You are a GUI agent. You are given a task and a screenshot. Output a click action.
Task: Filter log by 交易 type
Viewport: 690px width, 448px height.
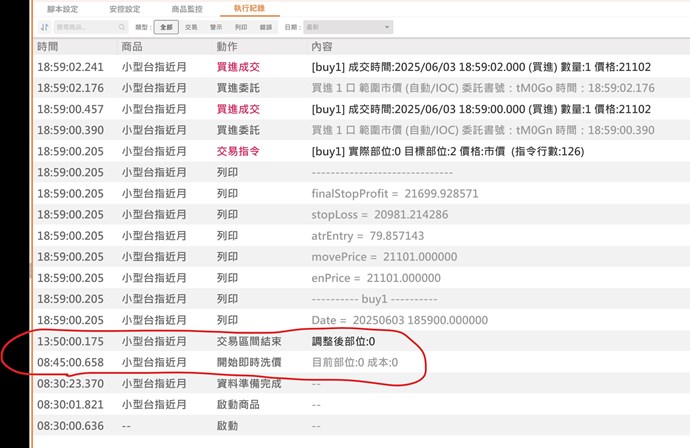[190, 29]
